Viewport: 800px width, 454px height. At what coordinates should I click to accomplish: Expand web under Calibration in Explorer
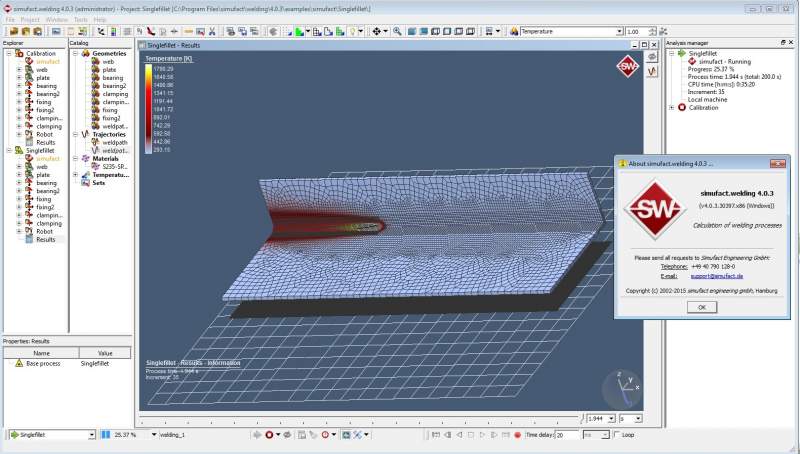point(19,69)
